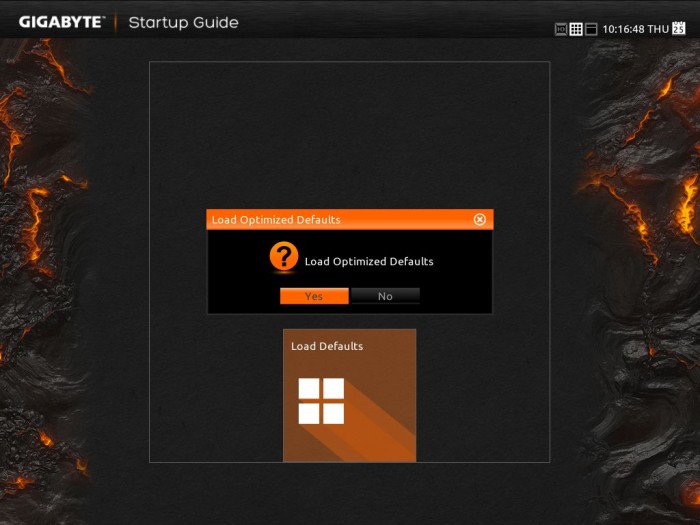Image resolution: width=700 pixels, height=525 pixels.
Task: Click the orange question mark icon
Action: (283, 256)
